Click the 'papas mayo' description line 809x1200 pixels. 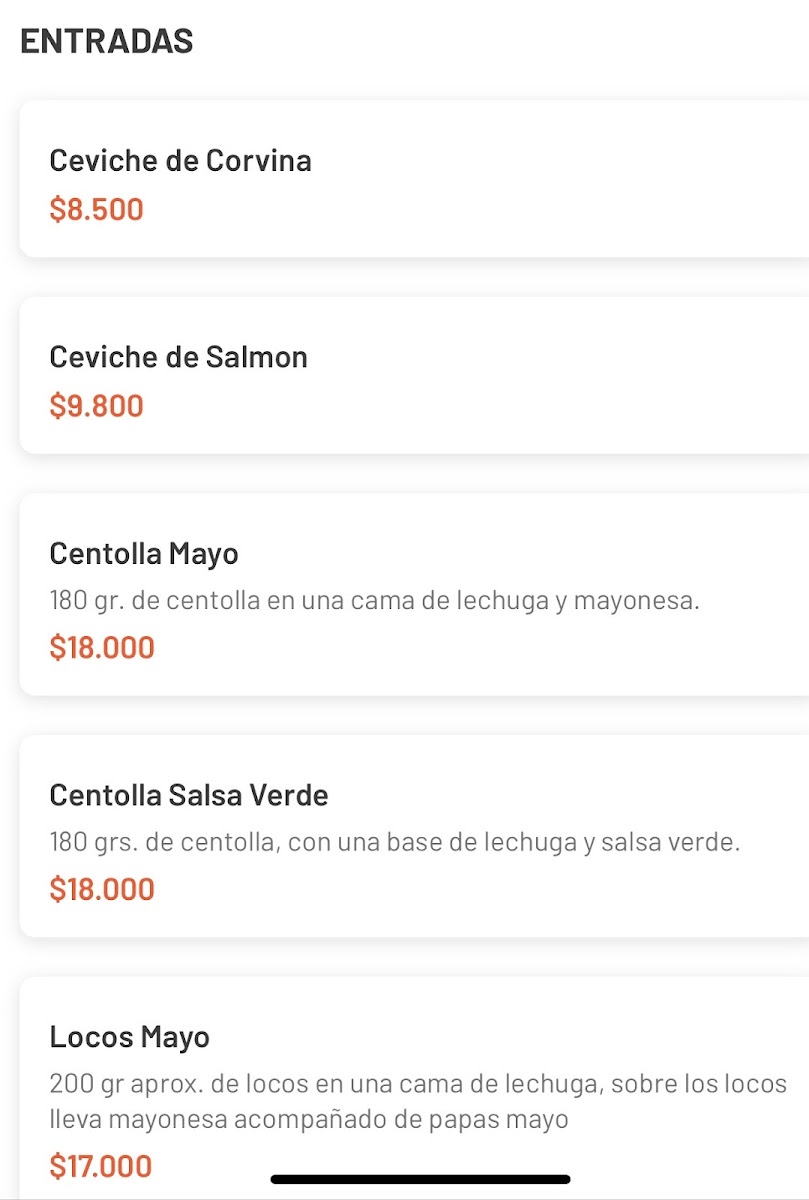(309, 1120)
